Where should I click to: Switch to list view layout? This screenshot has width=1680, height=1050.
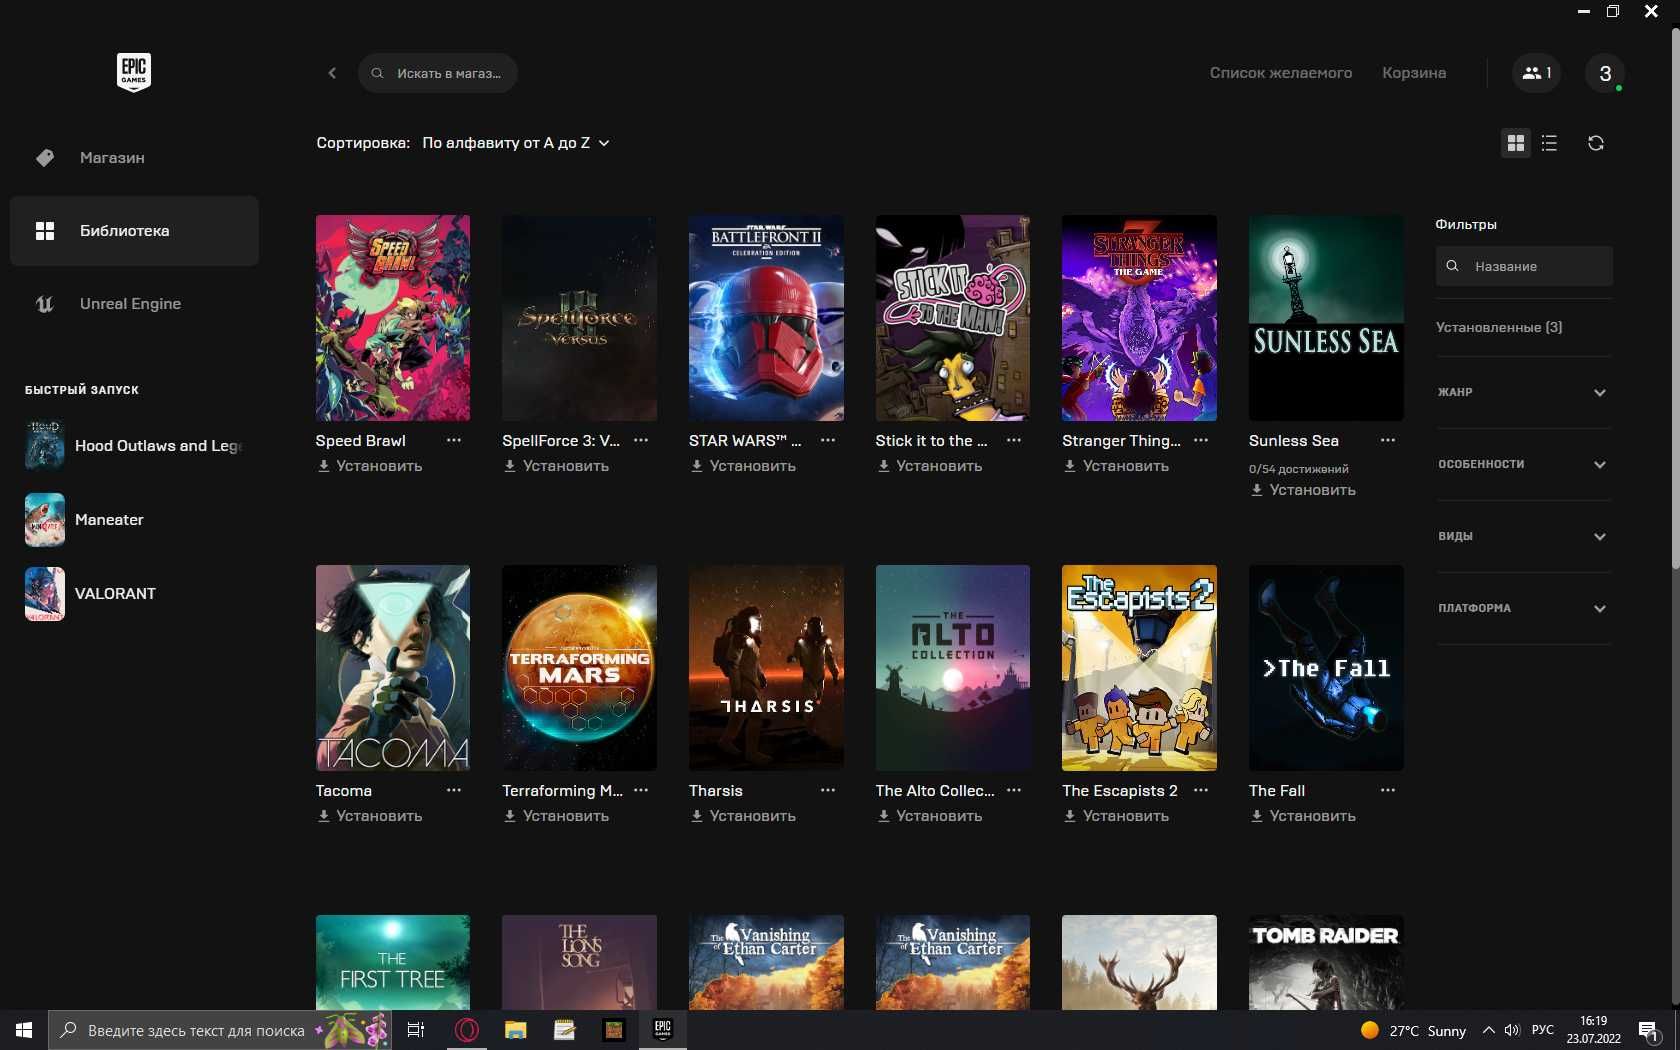(x=1549, y=143)
